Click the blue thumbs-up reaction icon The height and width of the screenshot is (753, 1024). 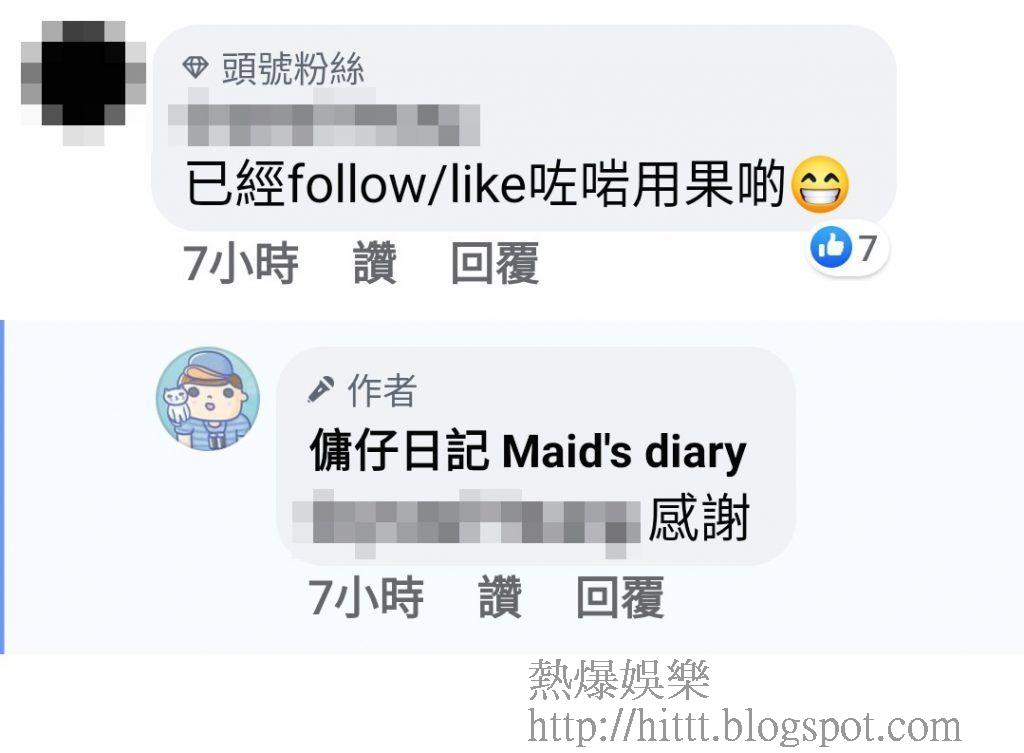[831, 248]
